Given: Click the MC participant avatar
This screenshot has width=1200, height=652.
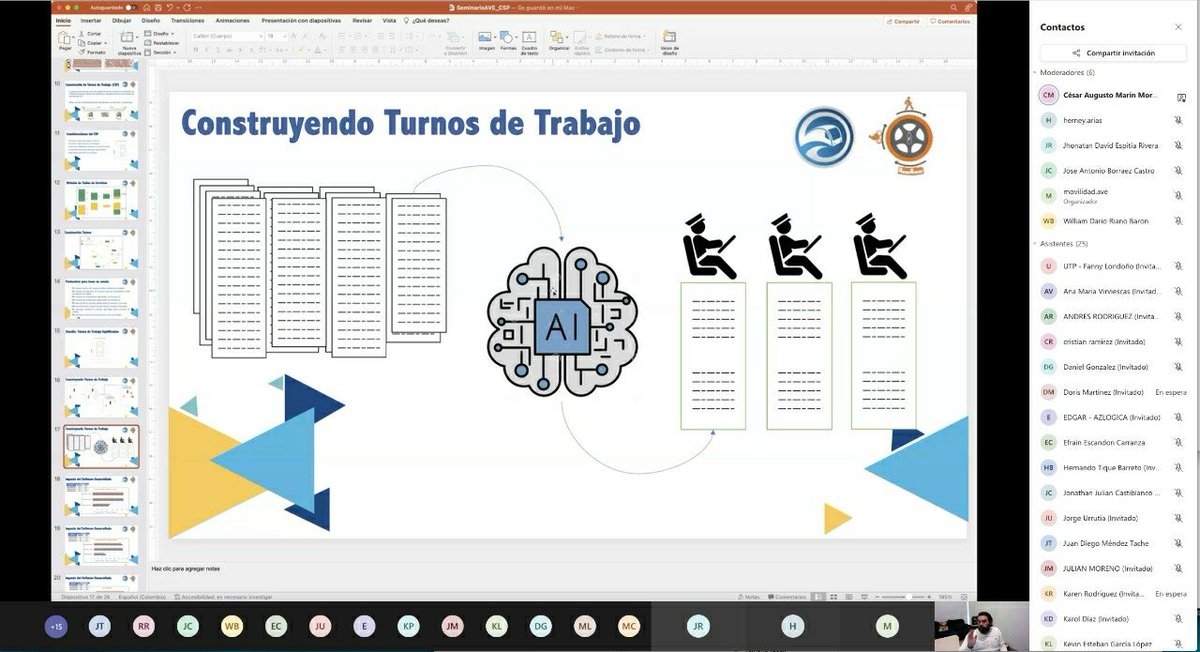Looking at the screenshot, I should [628, 626].
